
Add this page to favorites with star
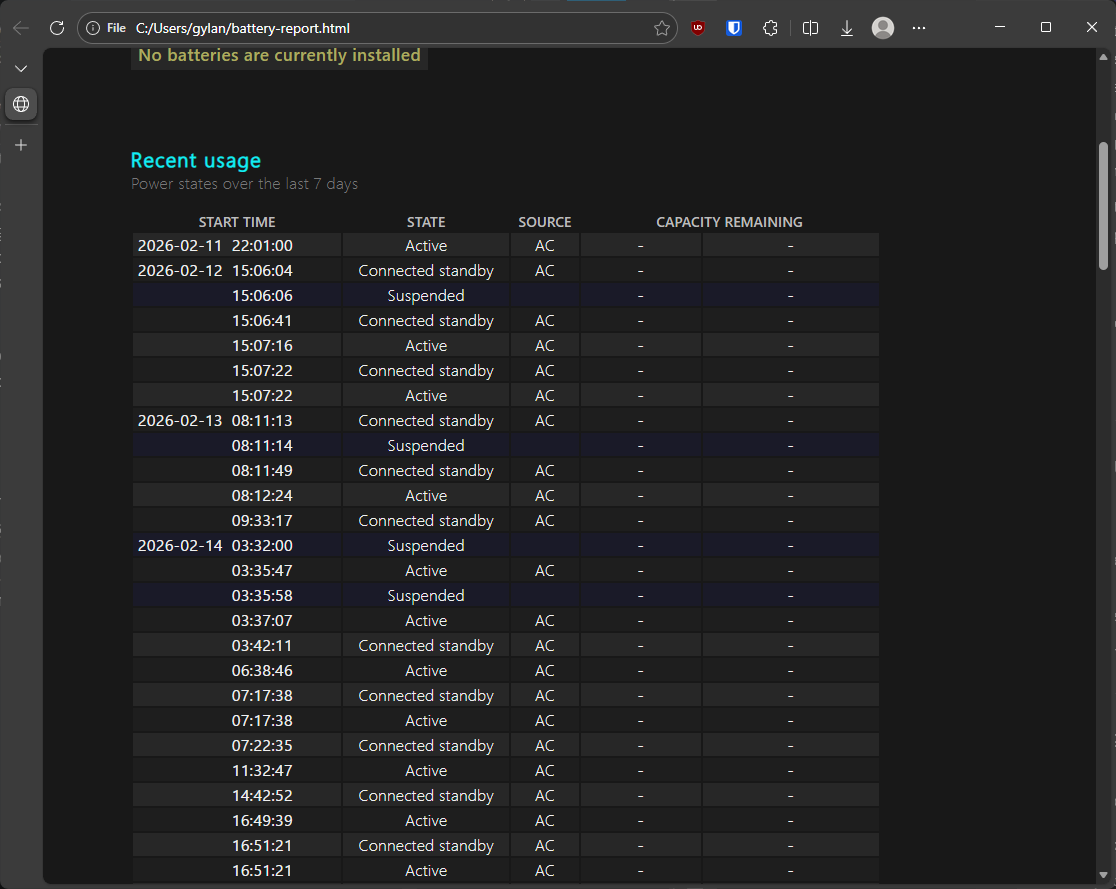point(661,28)
